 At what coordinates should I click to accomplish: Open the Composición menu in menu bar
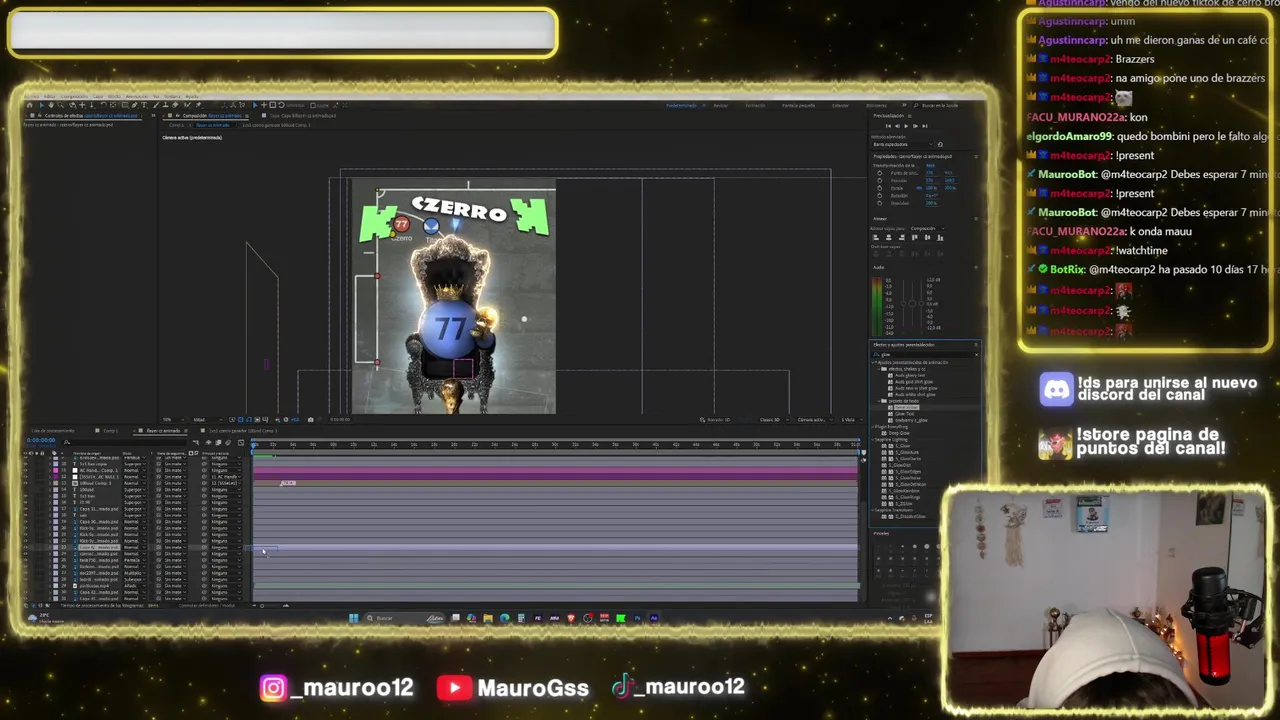tap(74, 97)
